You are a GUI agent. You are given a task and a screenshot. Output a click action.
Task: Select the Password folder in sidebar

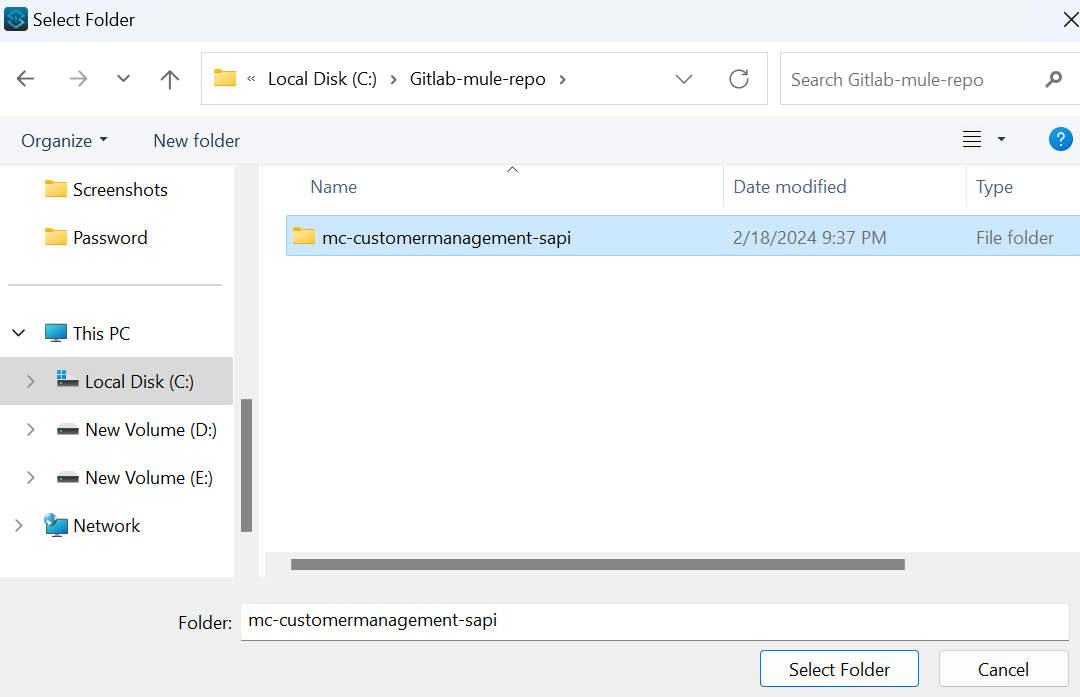tap(110, 238)
